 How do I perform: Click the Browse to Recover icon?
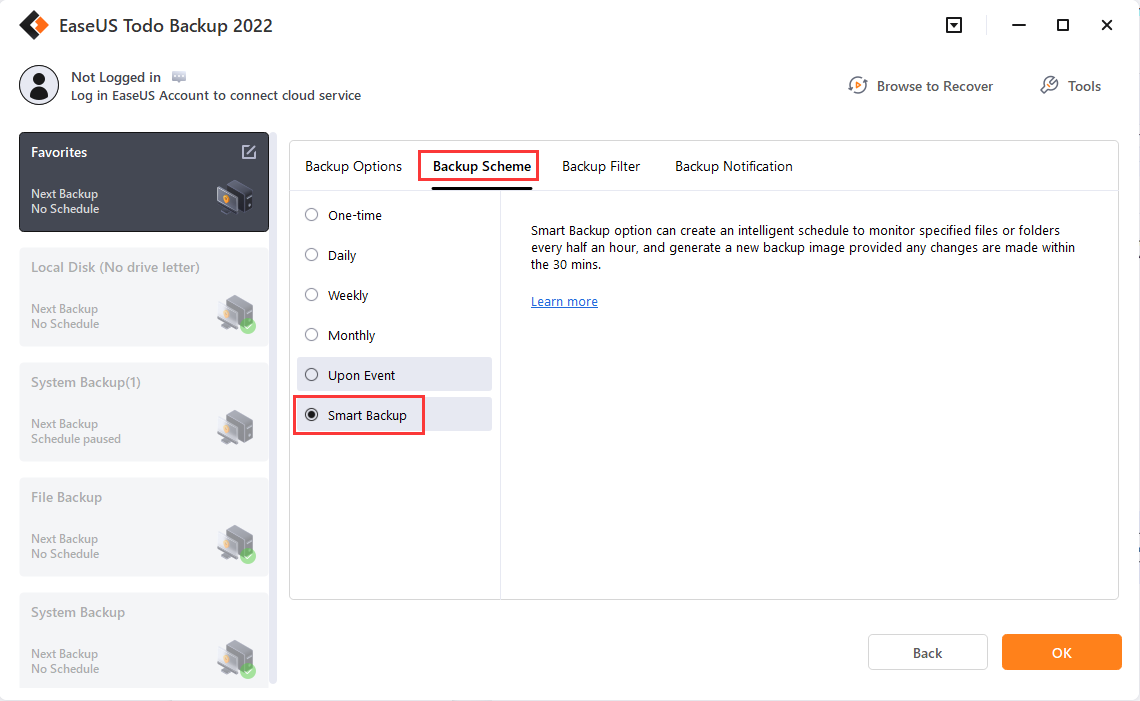click(858, 86)
